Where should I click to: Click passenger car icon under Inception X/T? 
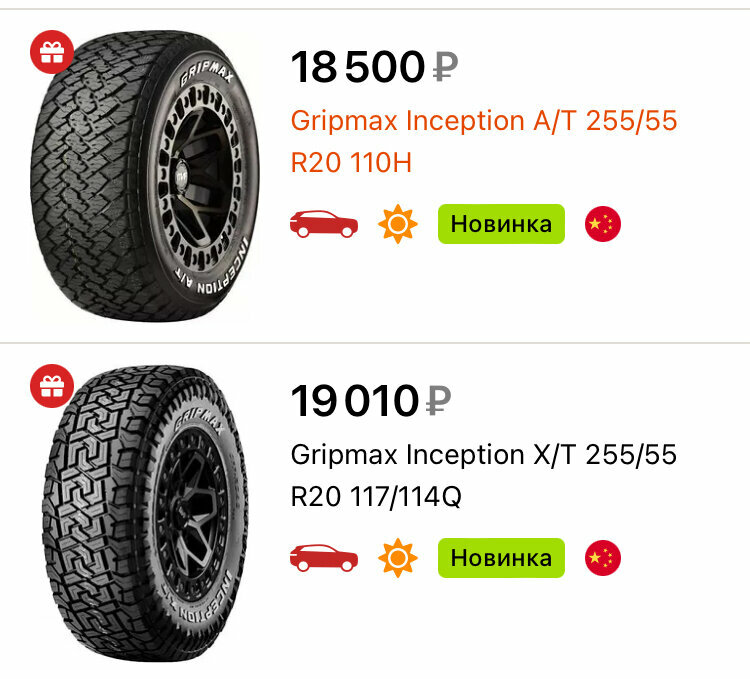pos(323,558)
